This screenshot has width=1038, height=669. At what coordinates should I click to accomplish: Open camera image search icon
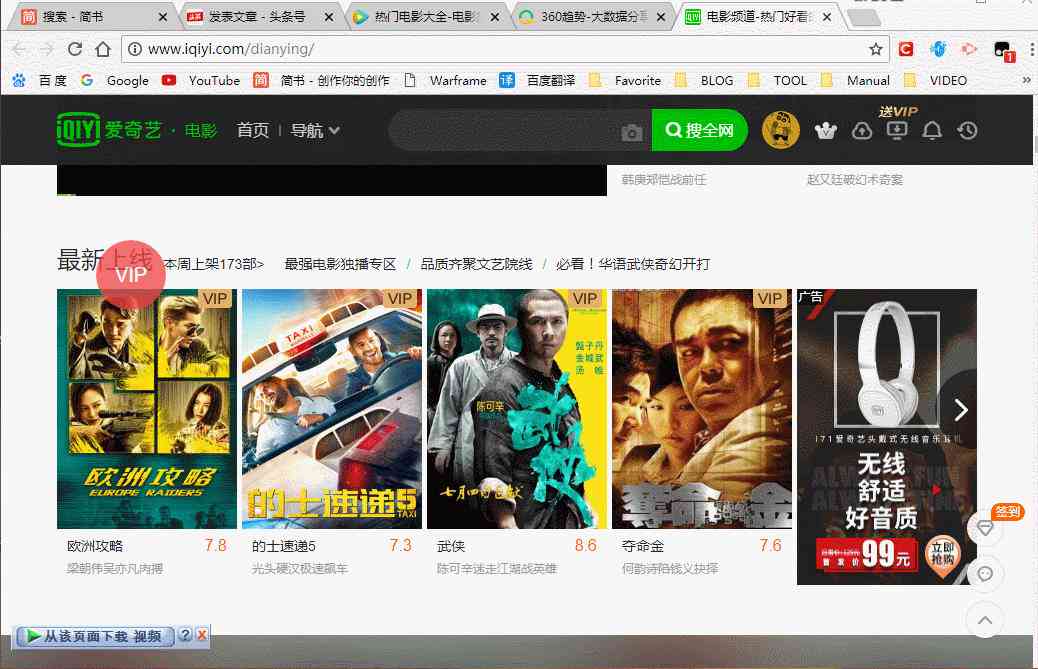(632, 132)
